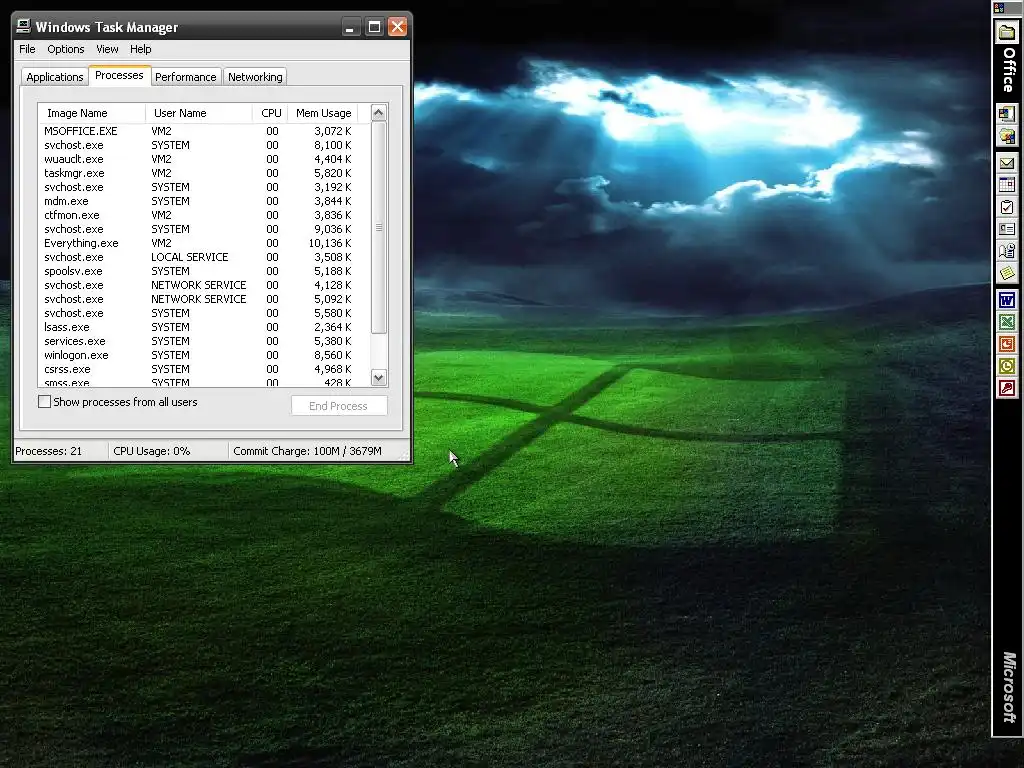Click the 10,136 K memory value
Screen dimensions: 1024x768
[x=330, y=243]
